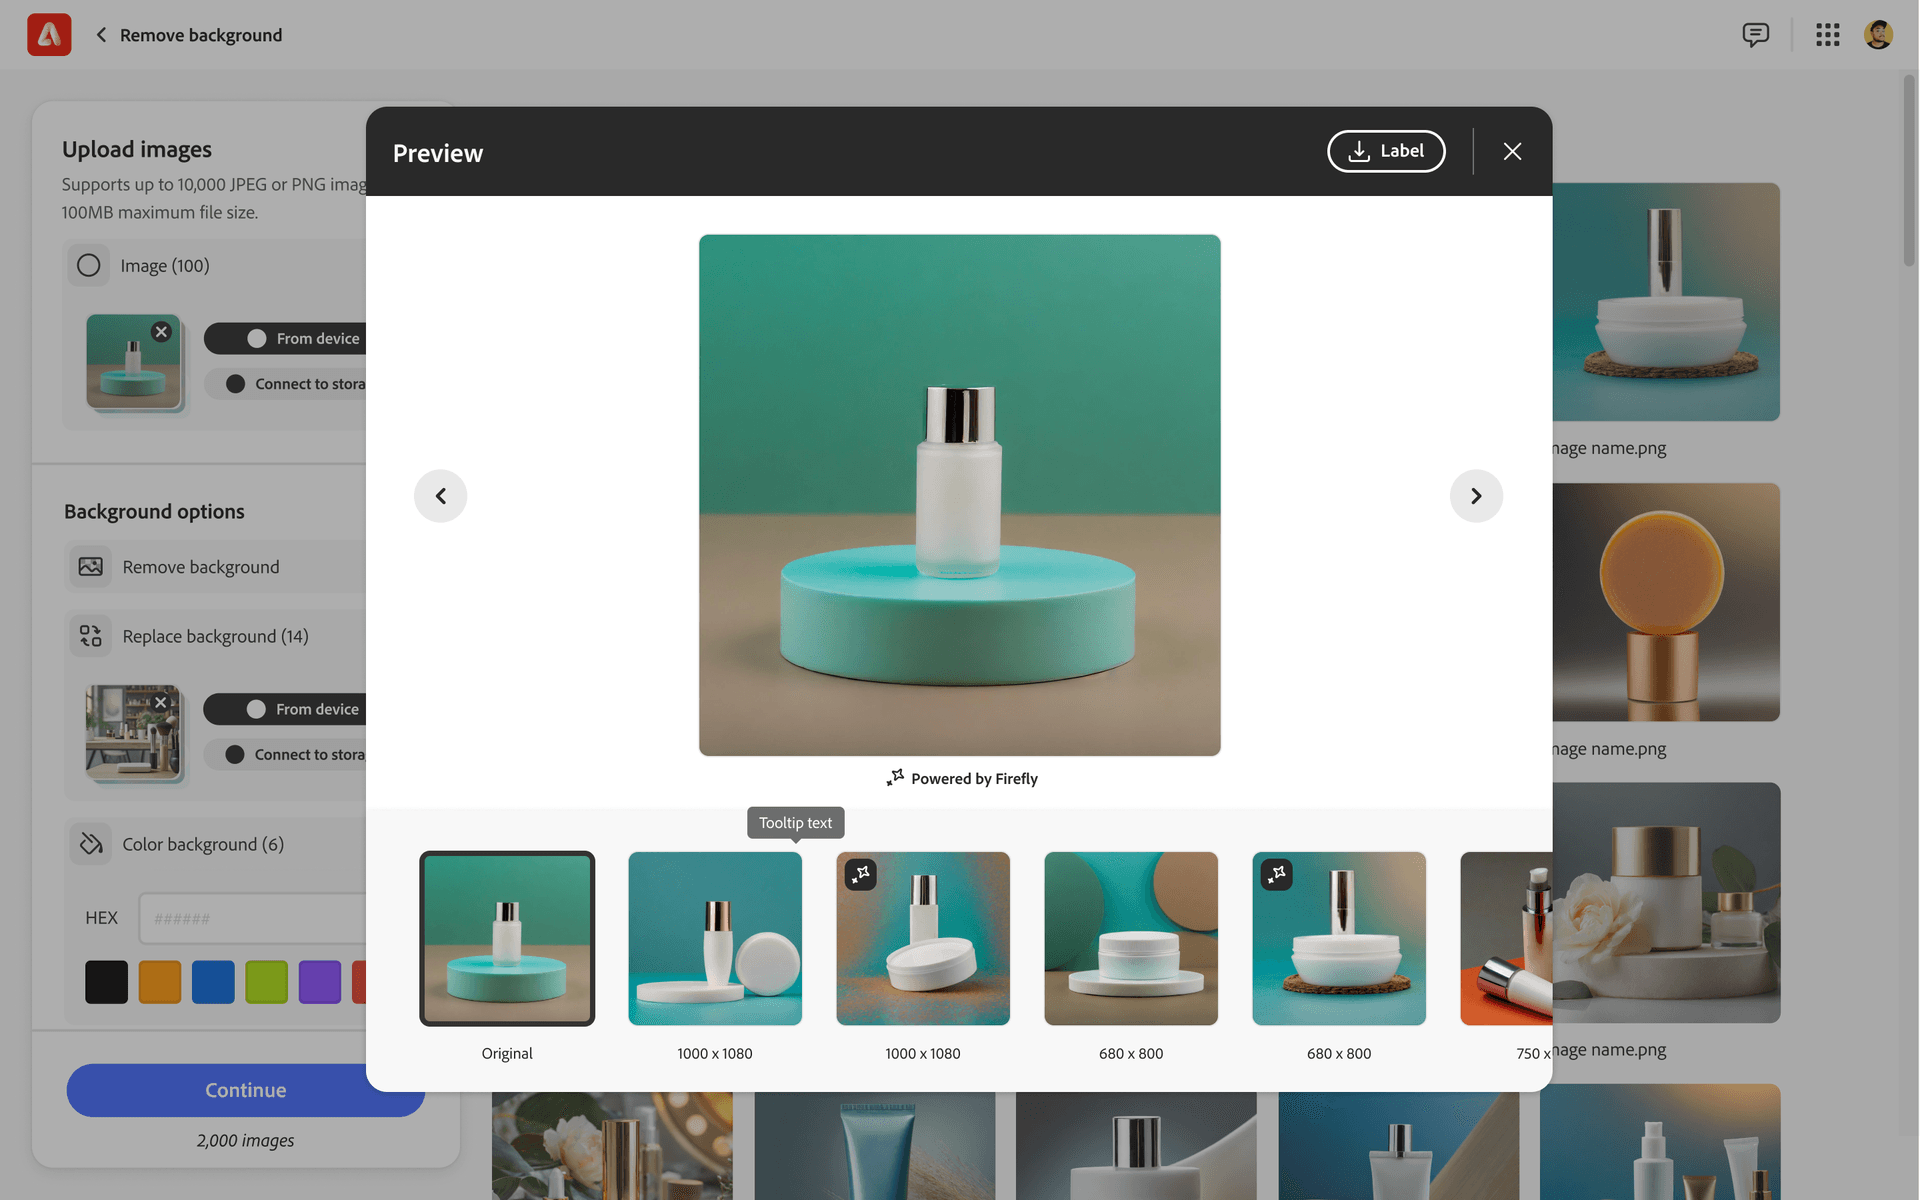Image resolution: width=1920 pixels, height=1200 pixels.
Task: Click the Continue button
Action: (x=246, y=1090)
